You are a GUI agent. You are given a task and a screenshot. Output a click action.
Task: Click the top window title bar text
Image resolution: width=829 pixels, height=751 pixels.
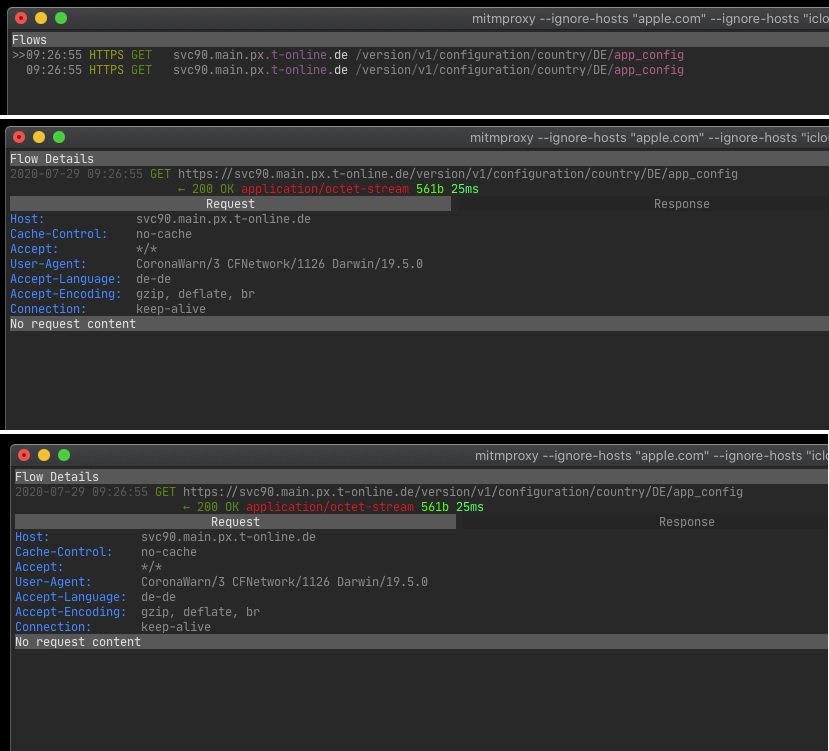pyautogui.click(x=650, y=19)
